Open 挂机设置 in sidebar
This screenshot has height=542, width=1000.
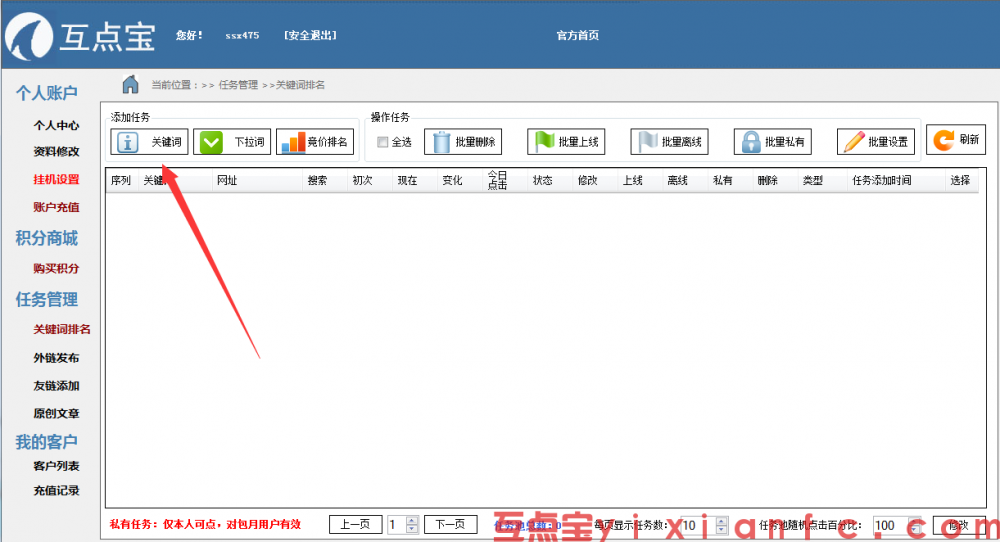coord(56,180)
